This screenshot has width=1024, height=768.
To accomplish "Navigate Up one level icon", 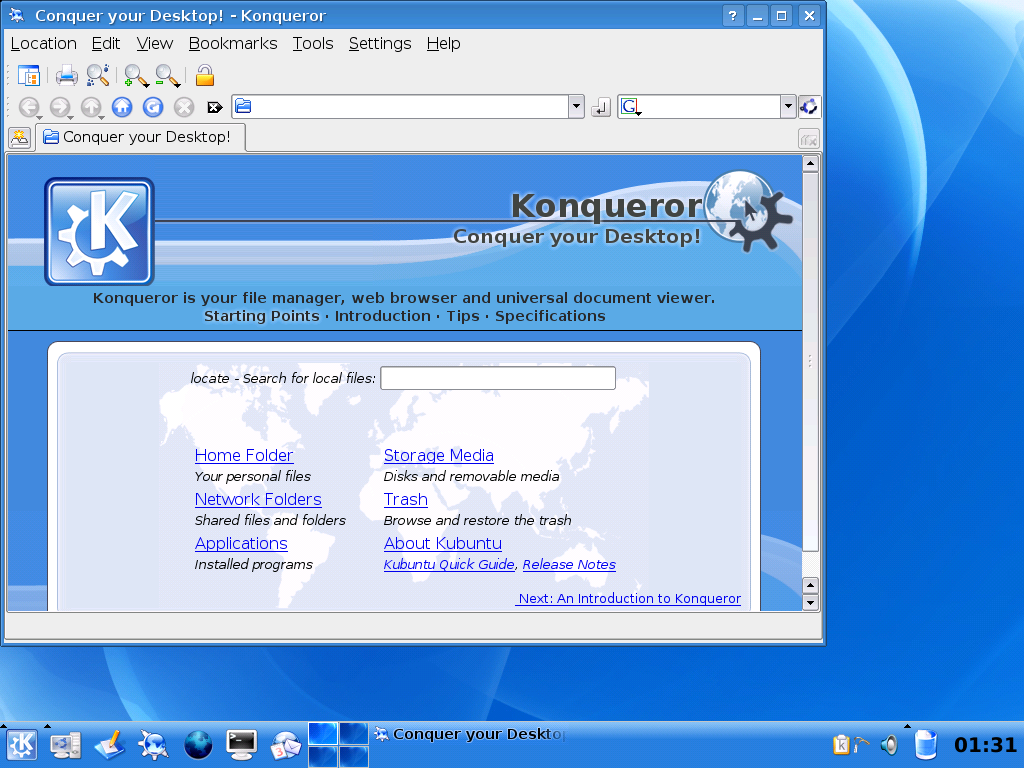I will [x=91, y=107].
